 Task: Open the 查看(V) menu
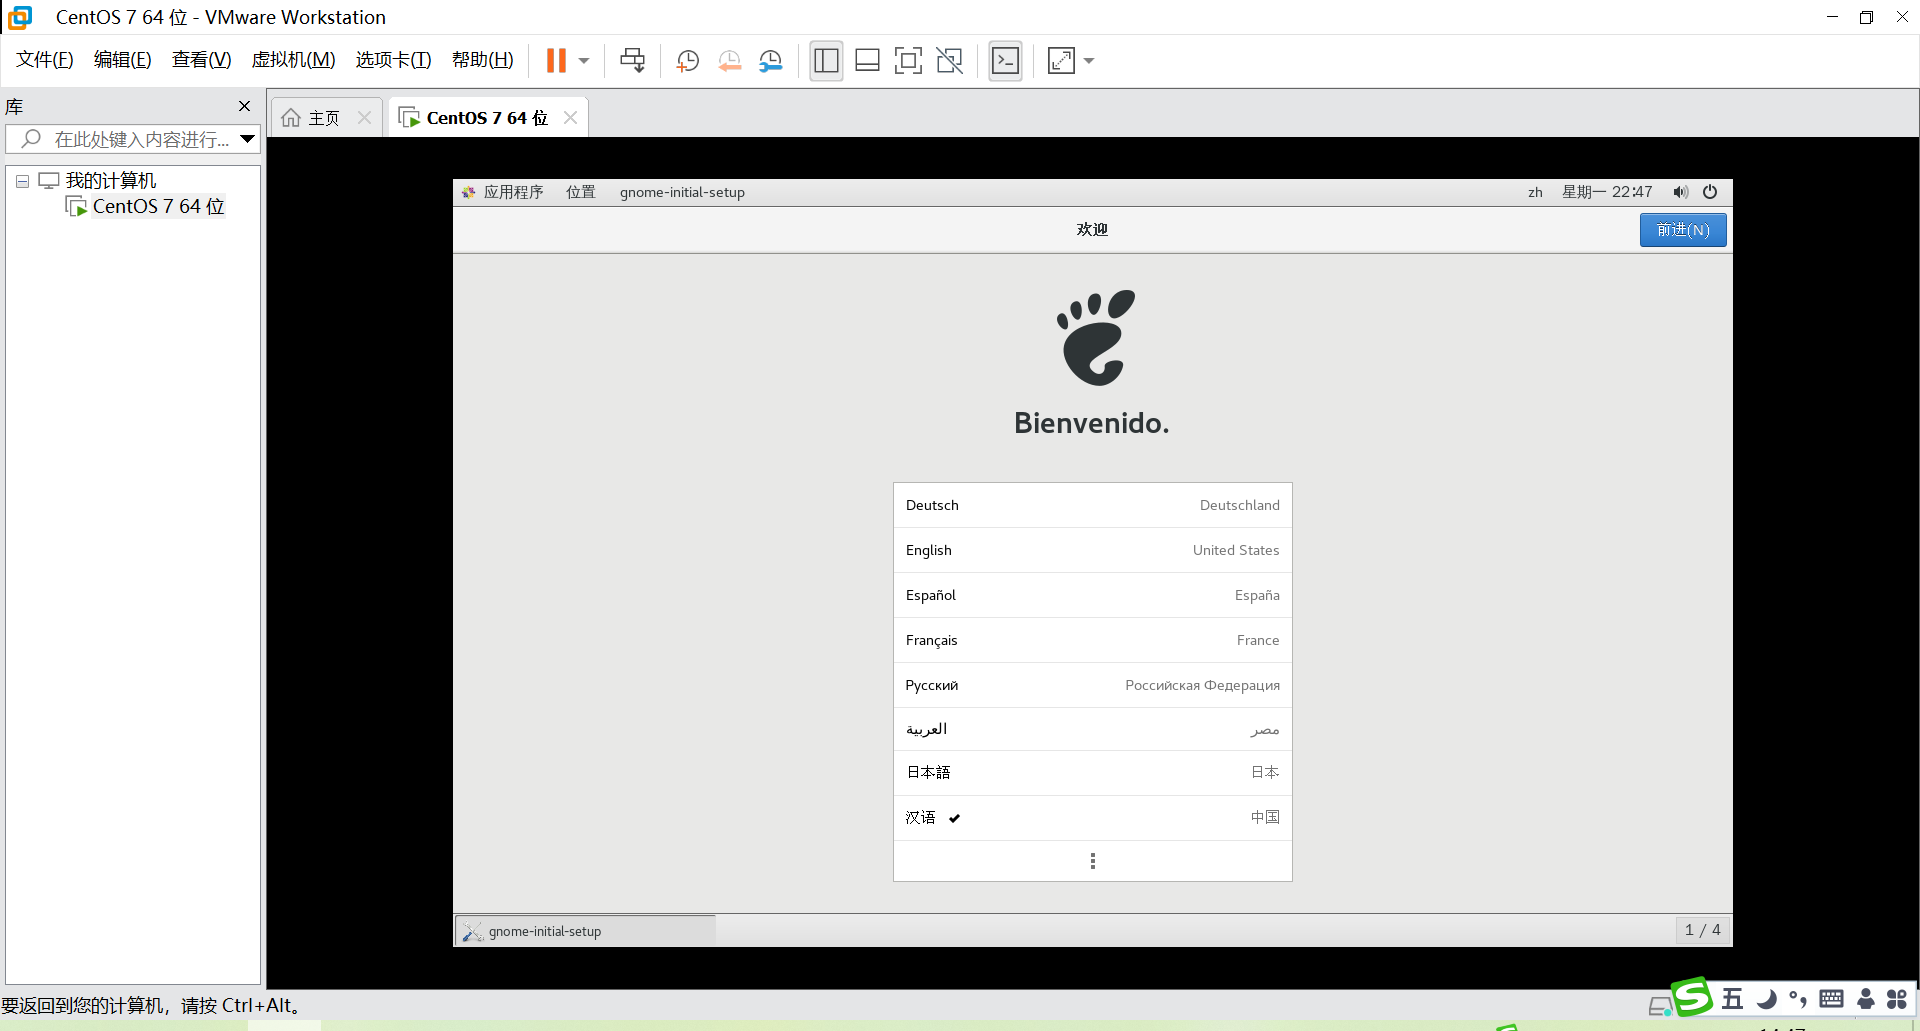pos(202,60)
